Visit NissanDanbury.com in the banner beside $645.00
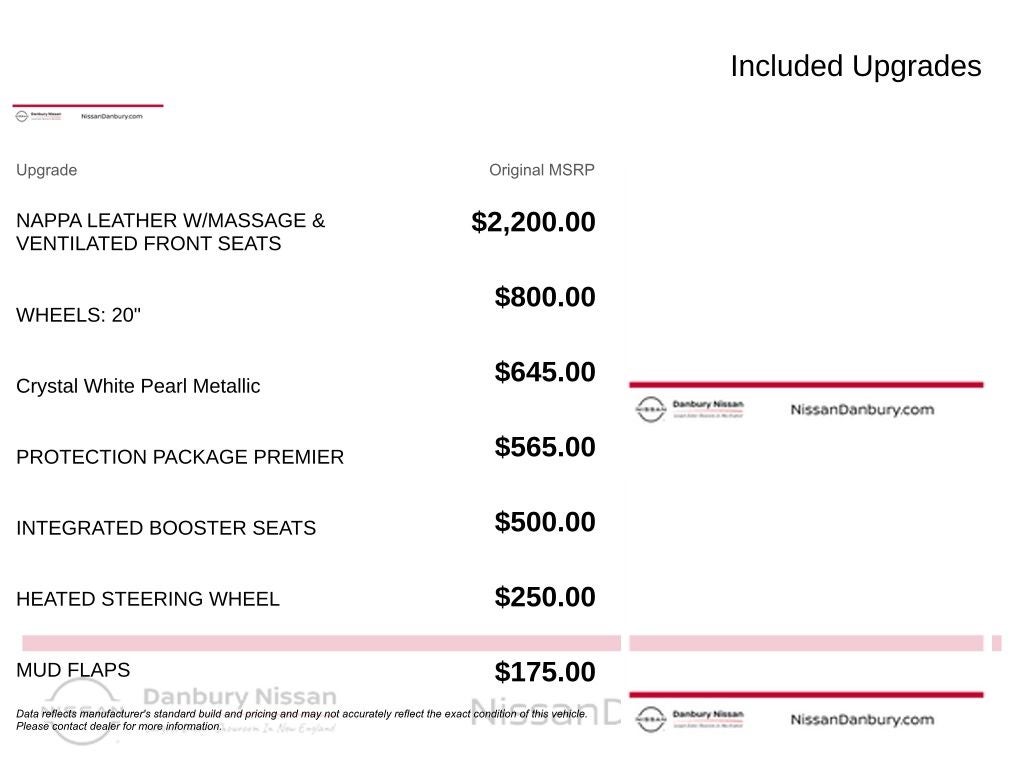Viewport: 1024px width, 768px height. (x=861, y=409)
